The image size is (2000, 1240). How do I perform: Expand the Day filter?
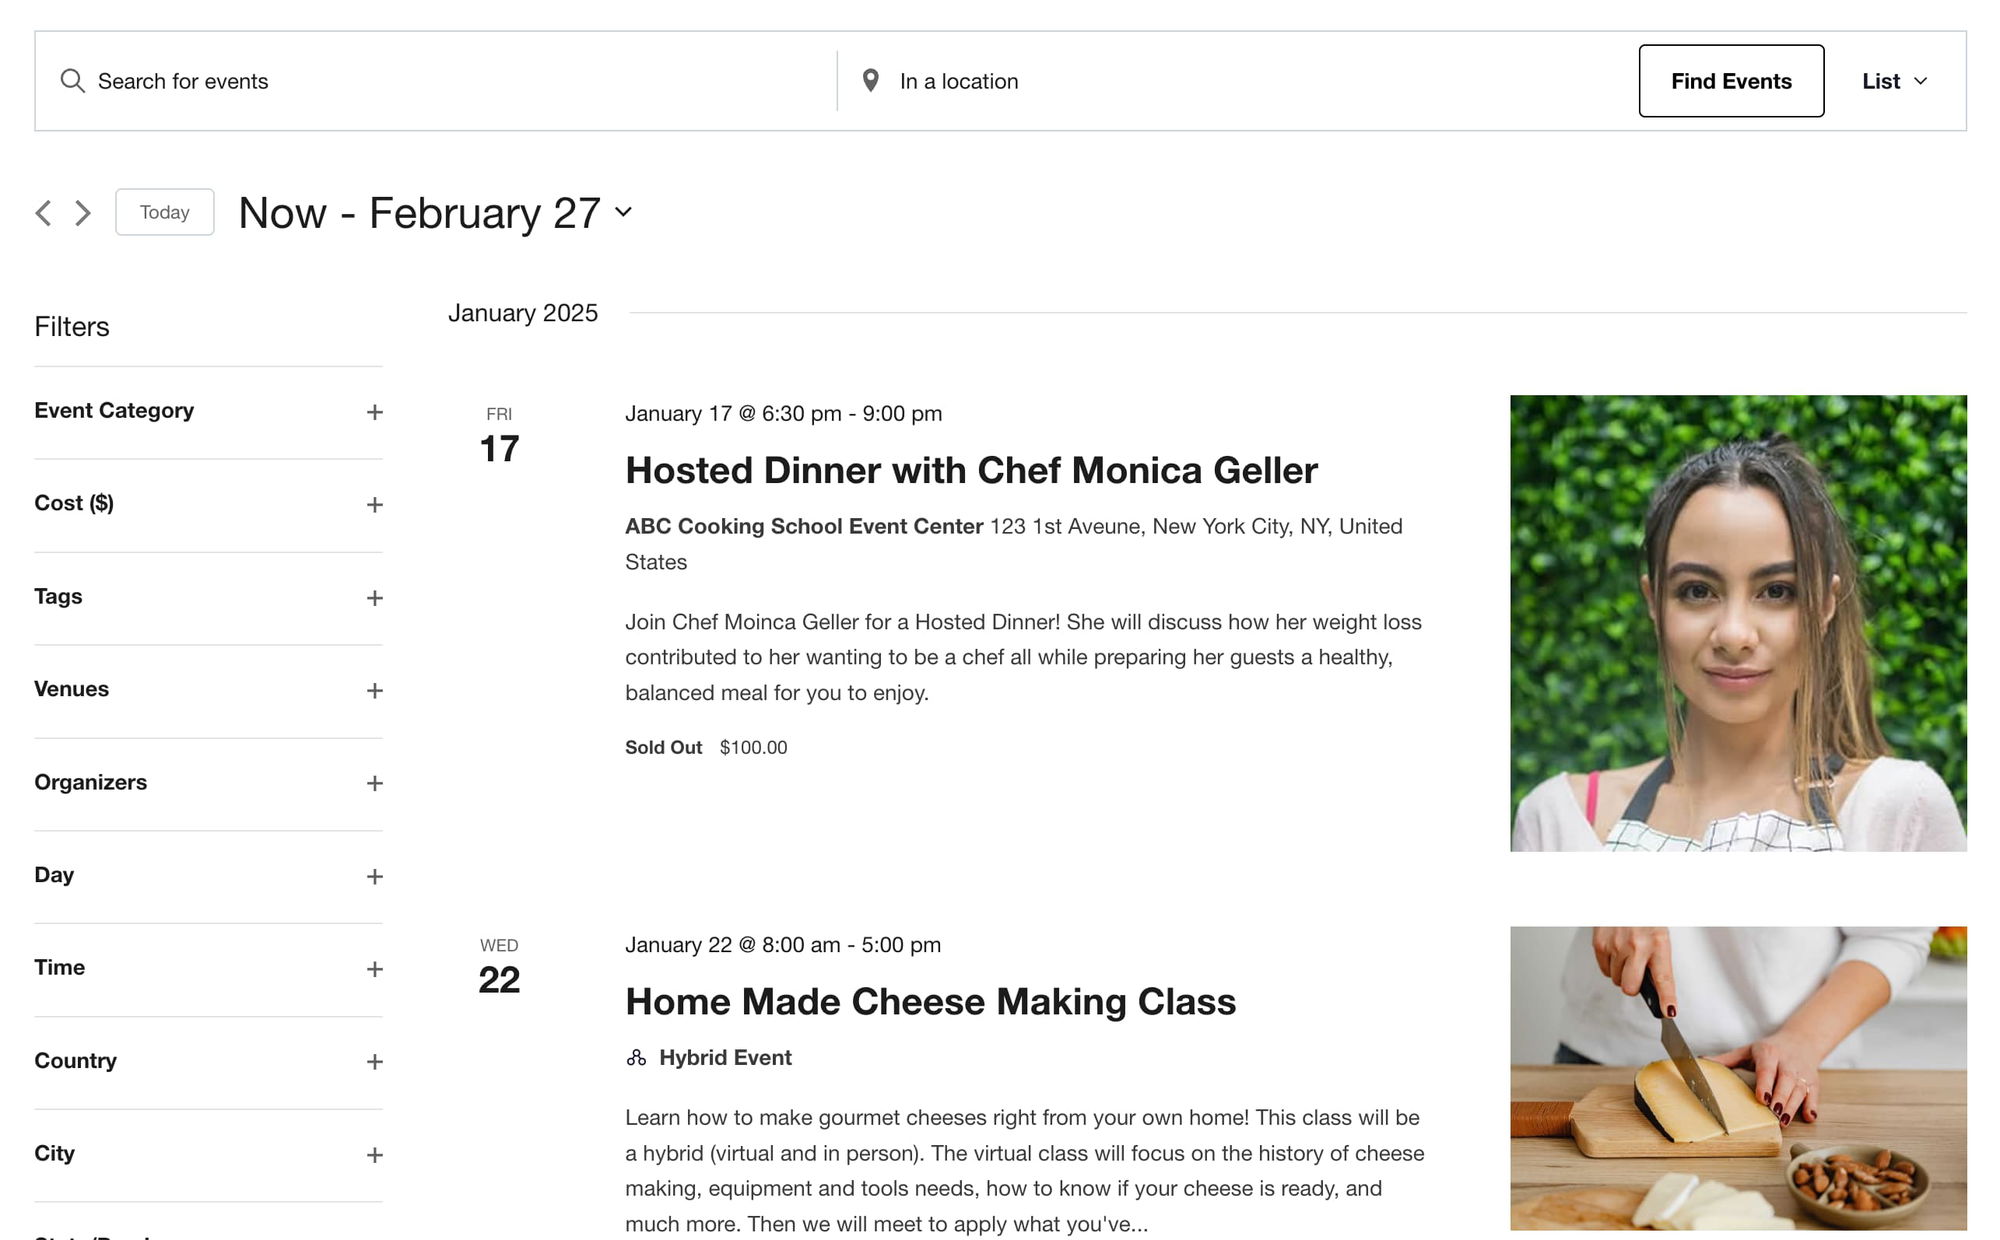click(375, 877)
